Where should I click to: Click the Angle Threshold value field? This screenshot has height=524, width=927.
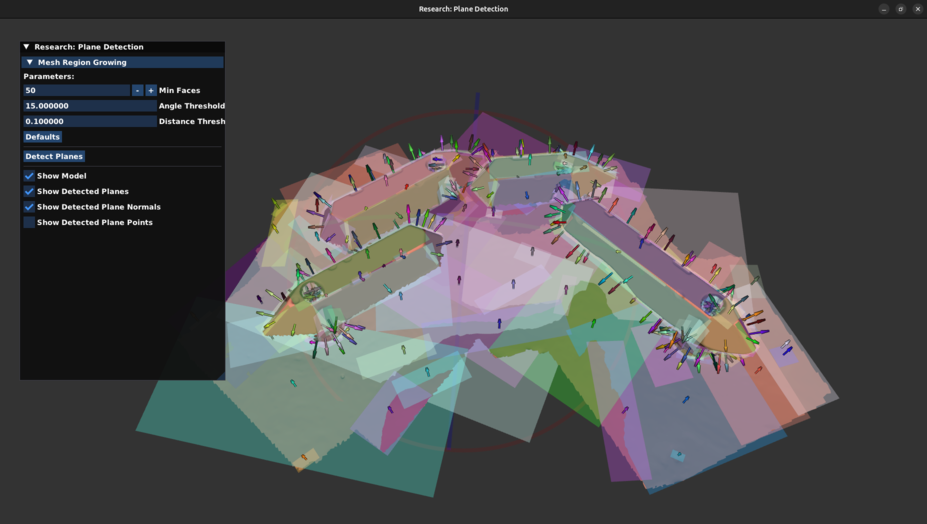[90, 106]
